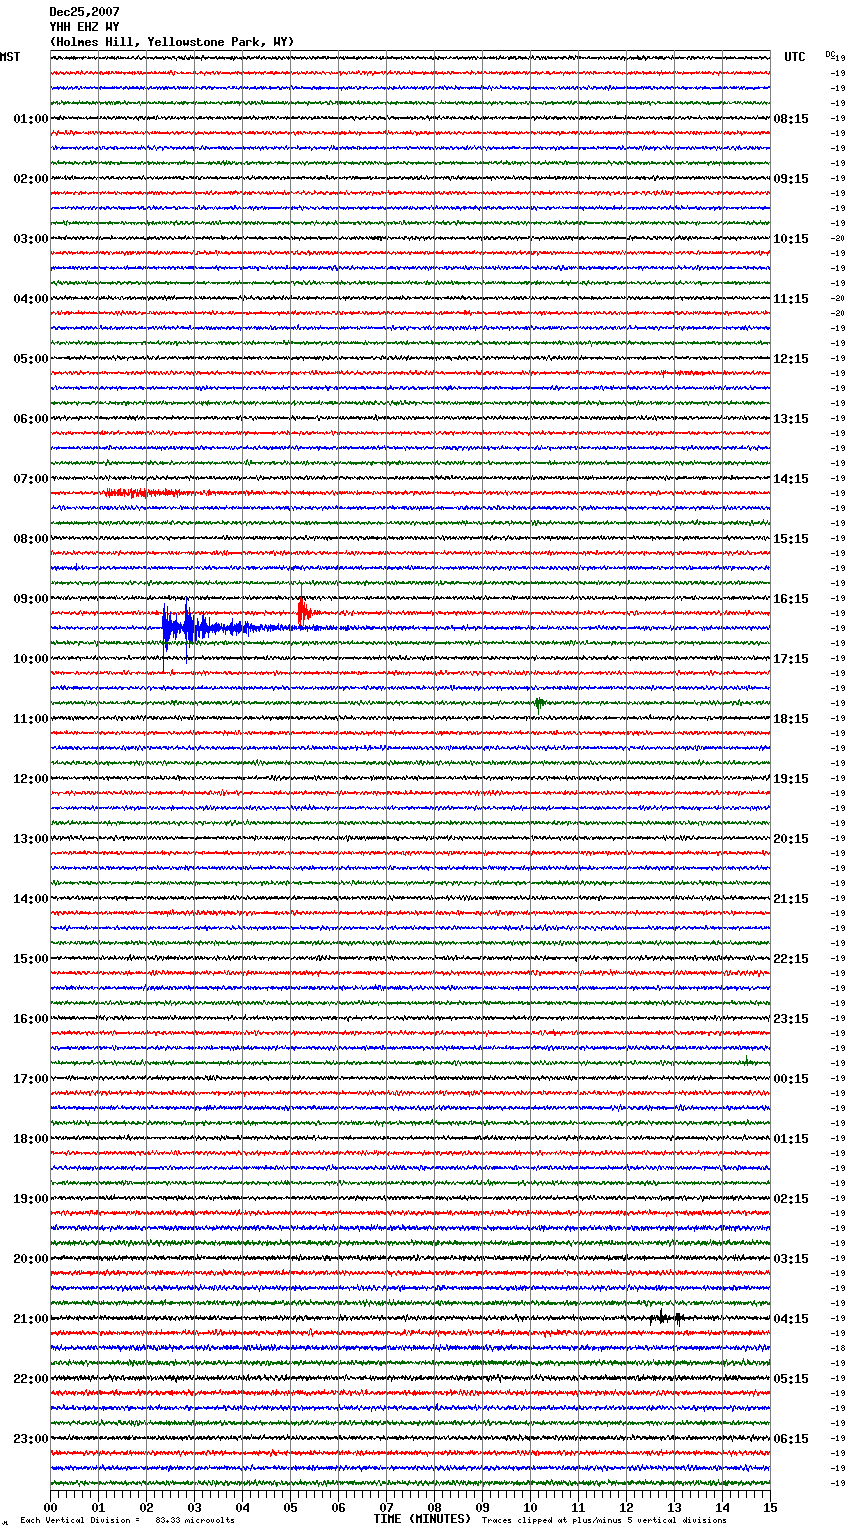Viewport: 850px width, 1534px height.
Task: Select the 07:00 MST time label
Action: [30, 479]
